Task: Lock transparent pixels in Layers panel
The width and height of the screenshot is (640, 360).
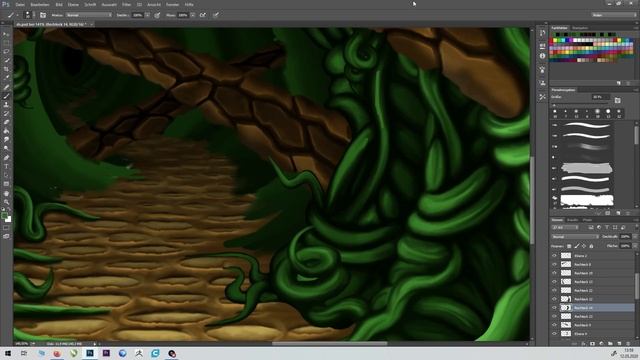Action: pyautogui.click(x=569, y=246)
